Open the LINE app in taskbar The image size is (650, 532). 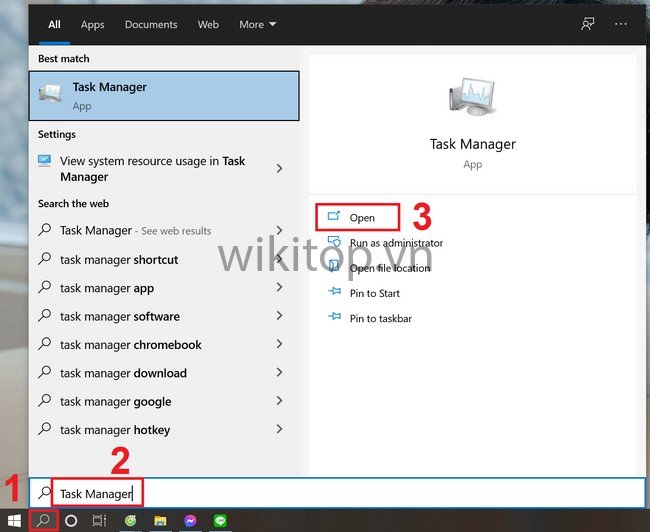(x=219, y=521)
